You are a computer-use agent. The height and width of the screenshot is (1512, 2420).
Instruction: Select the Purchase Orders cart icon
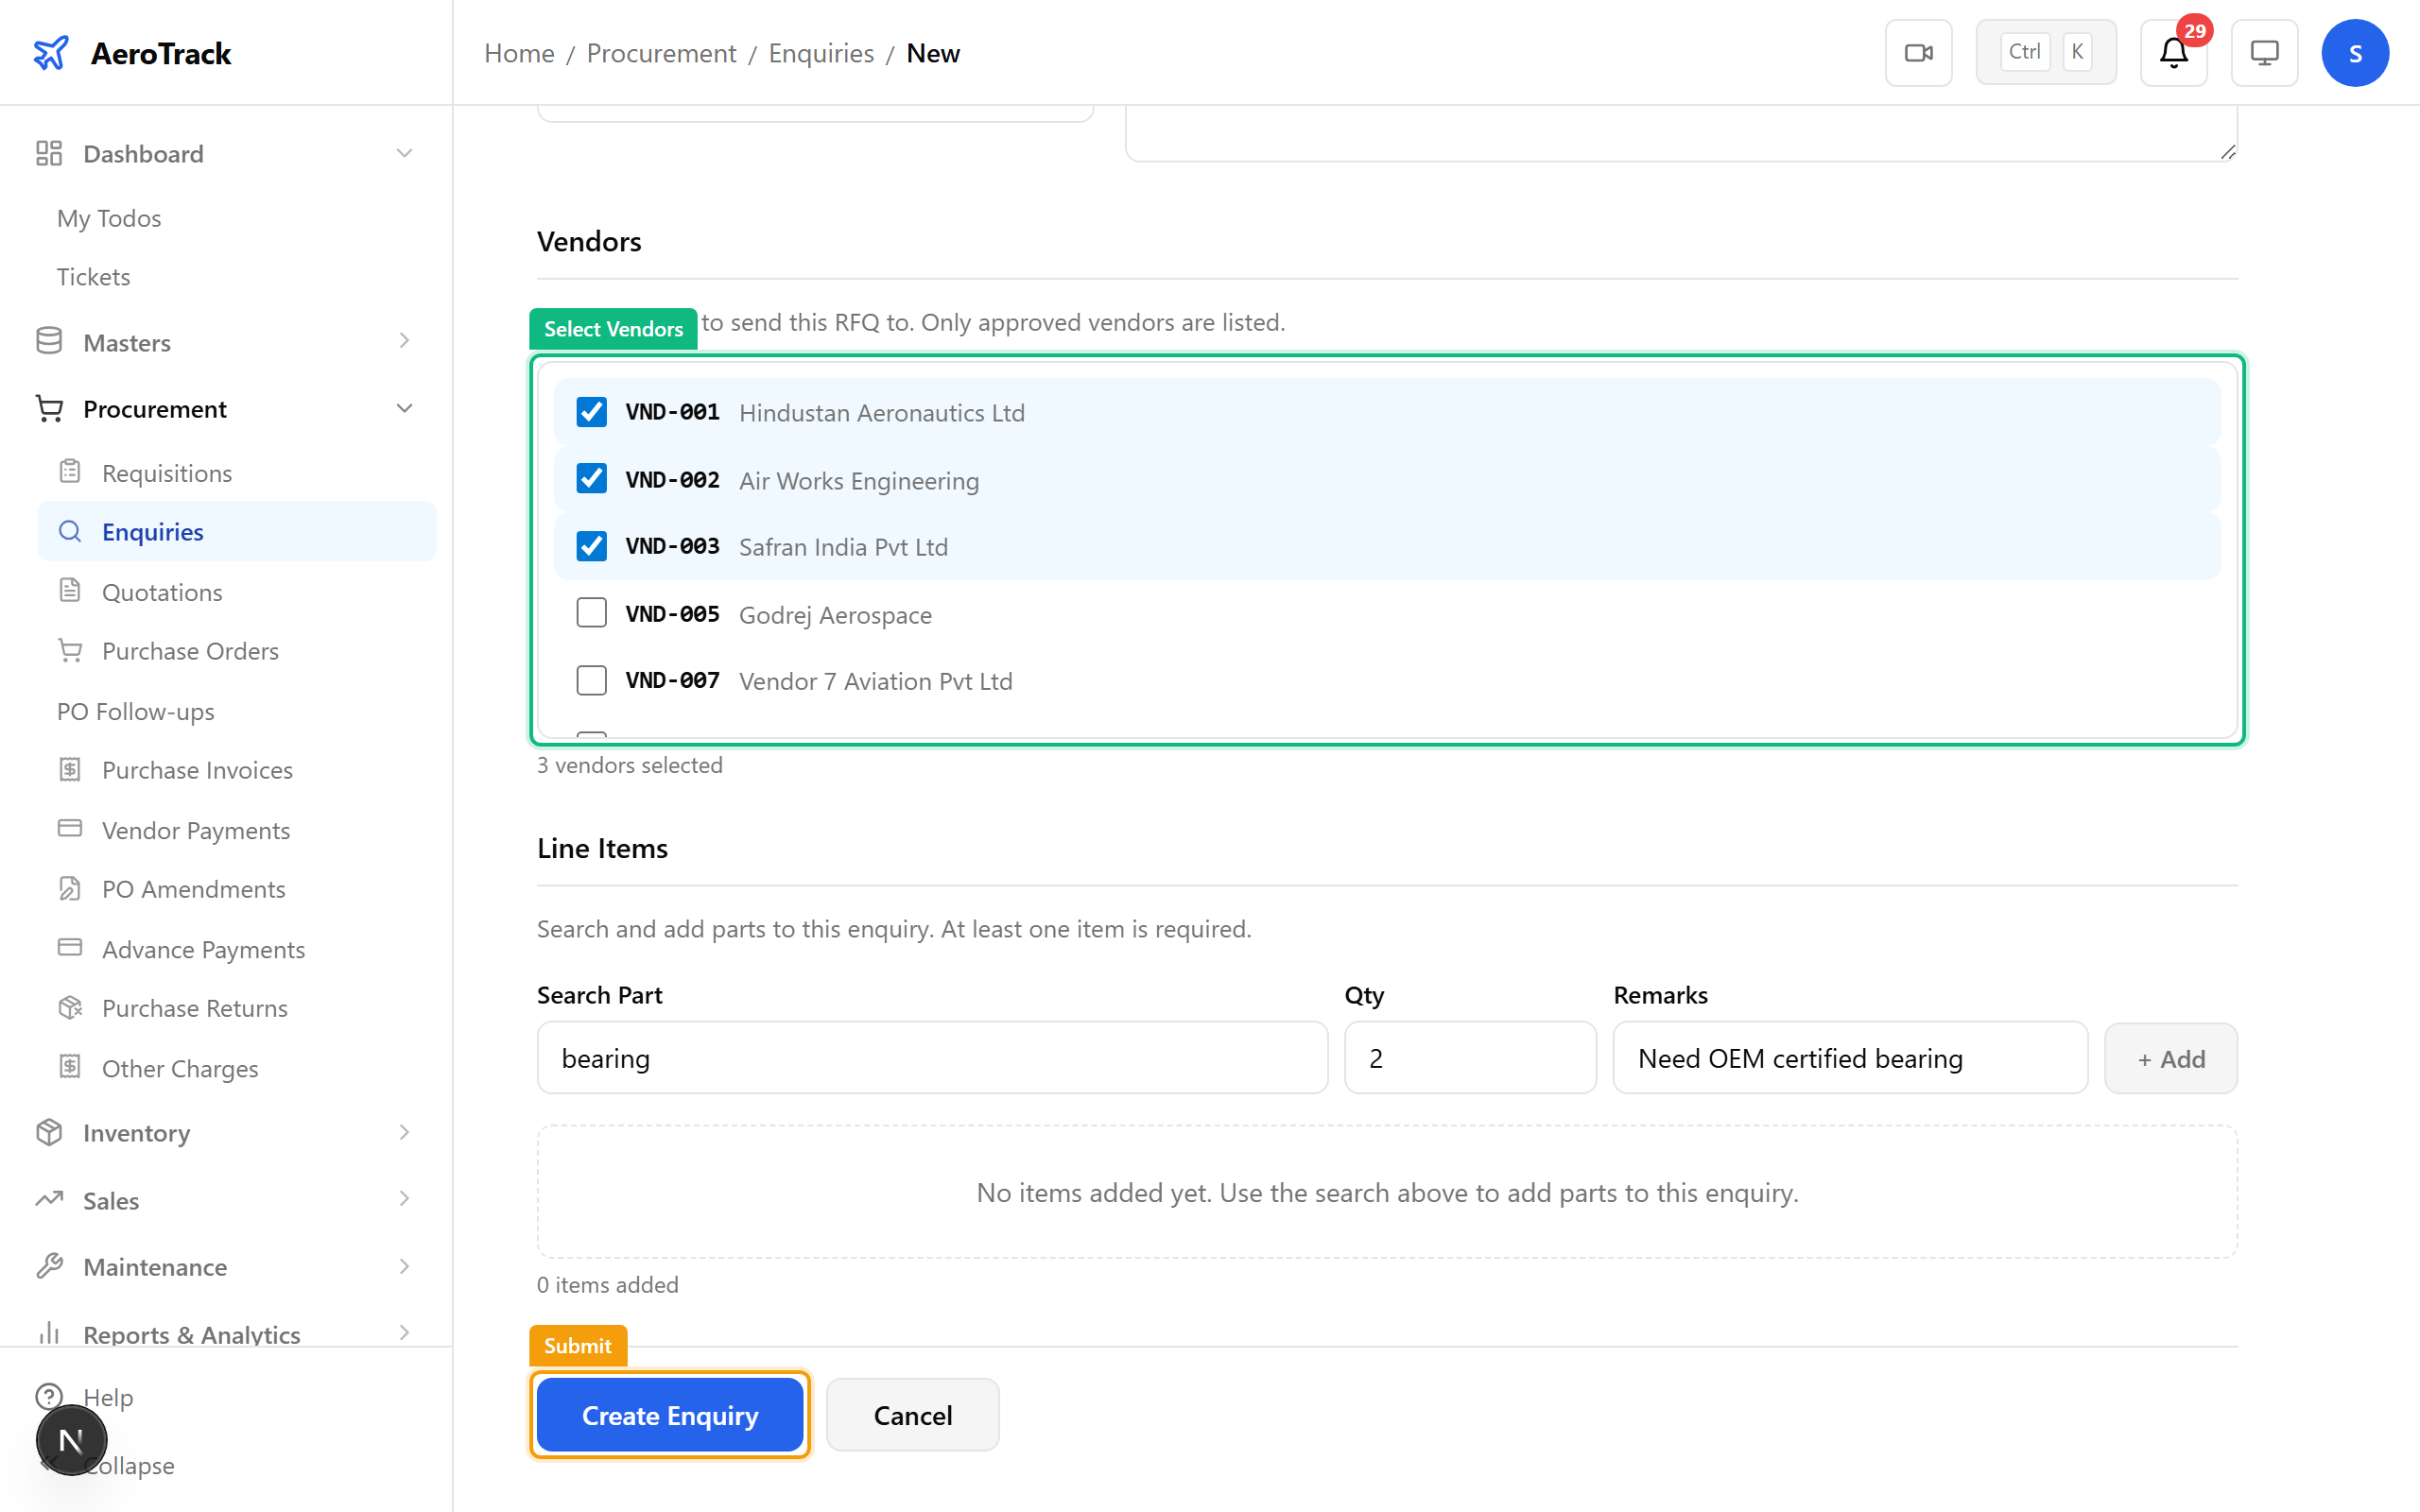pos(69,650)
